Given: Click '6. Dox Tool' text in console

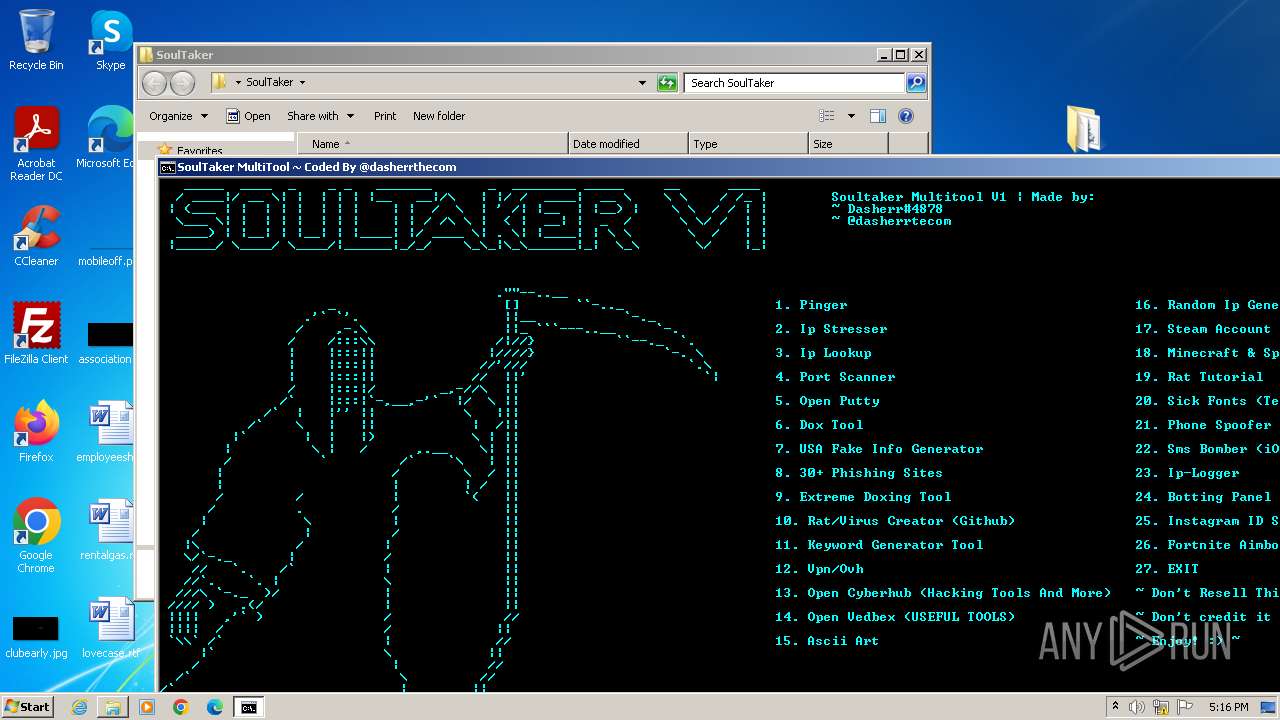Looking at the screenshot, I should click(x=819, y=425).
